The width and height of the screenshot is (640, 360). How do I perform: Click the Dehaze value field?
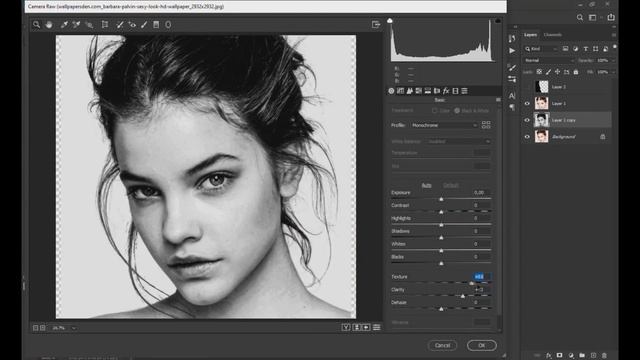[x=481, y=302]
